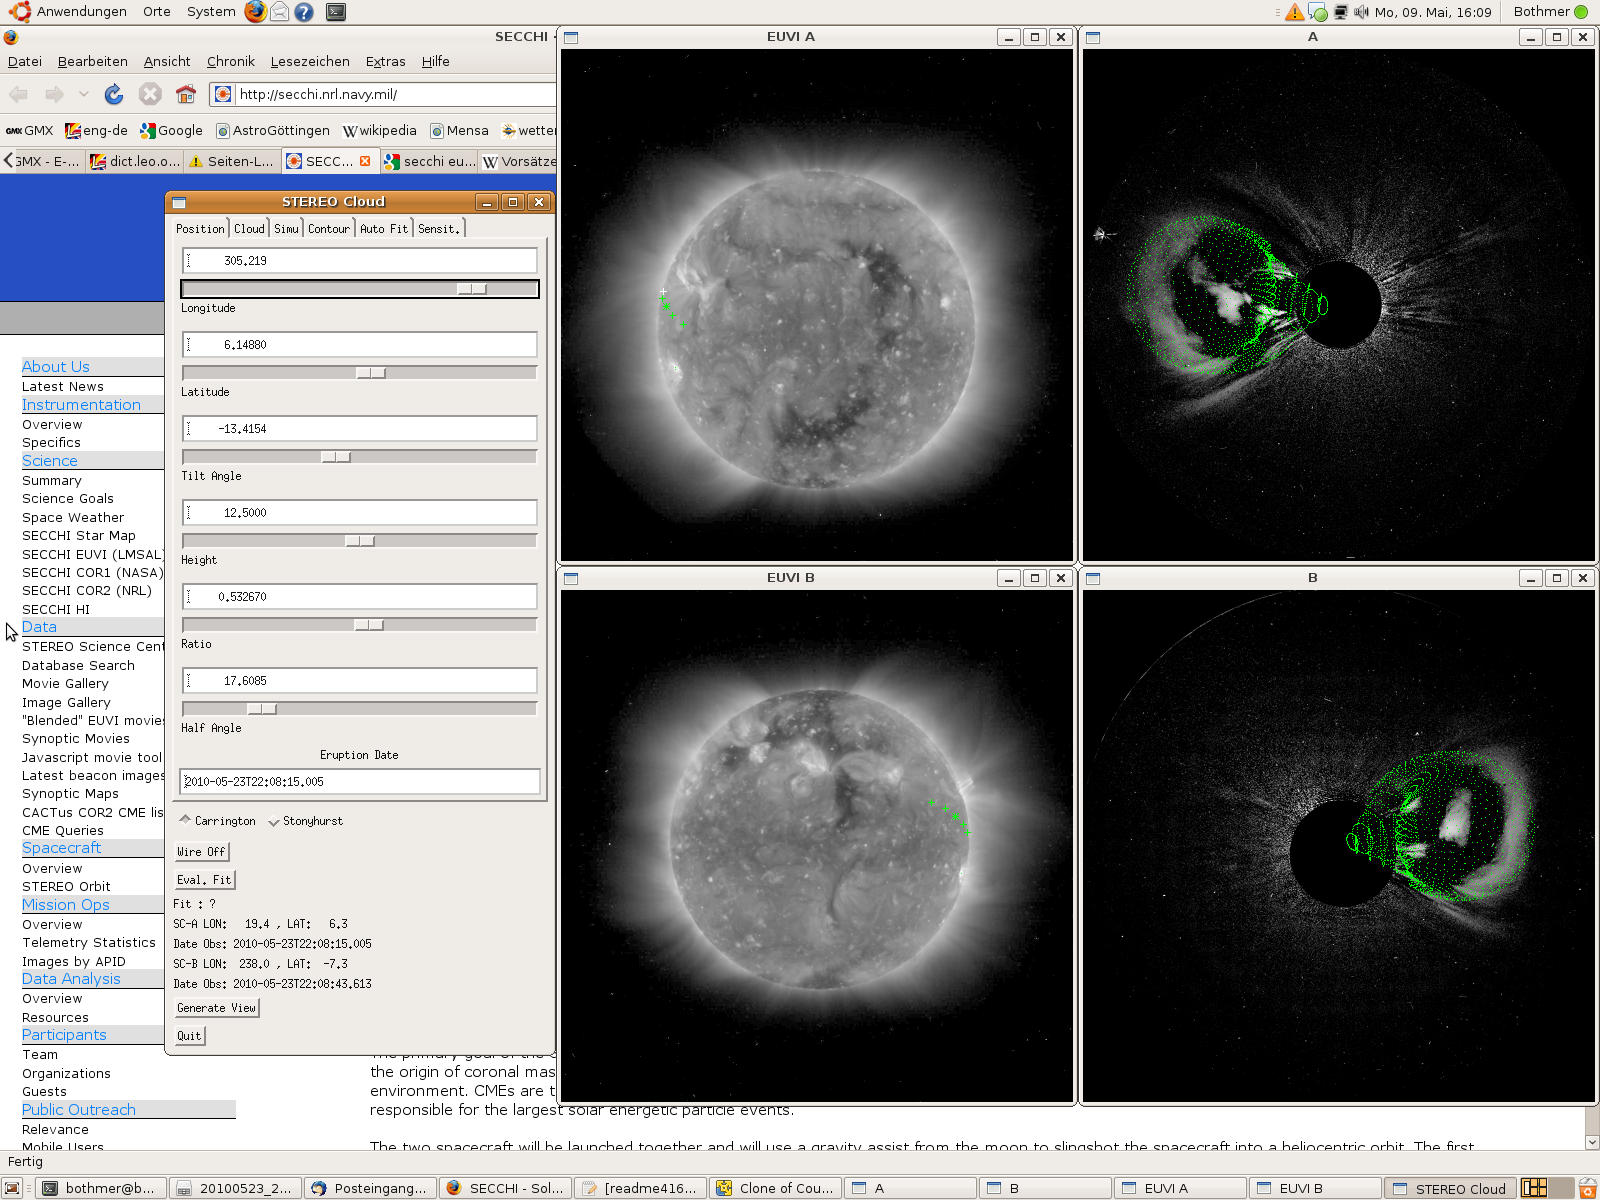
Task: Open the mail launcher in the top panel
Action: 280,12
